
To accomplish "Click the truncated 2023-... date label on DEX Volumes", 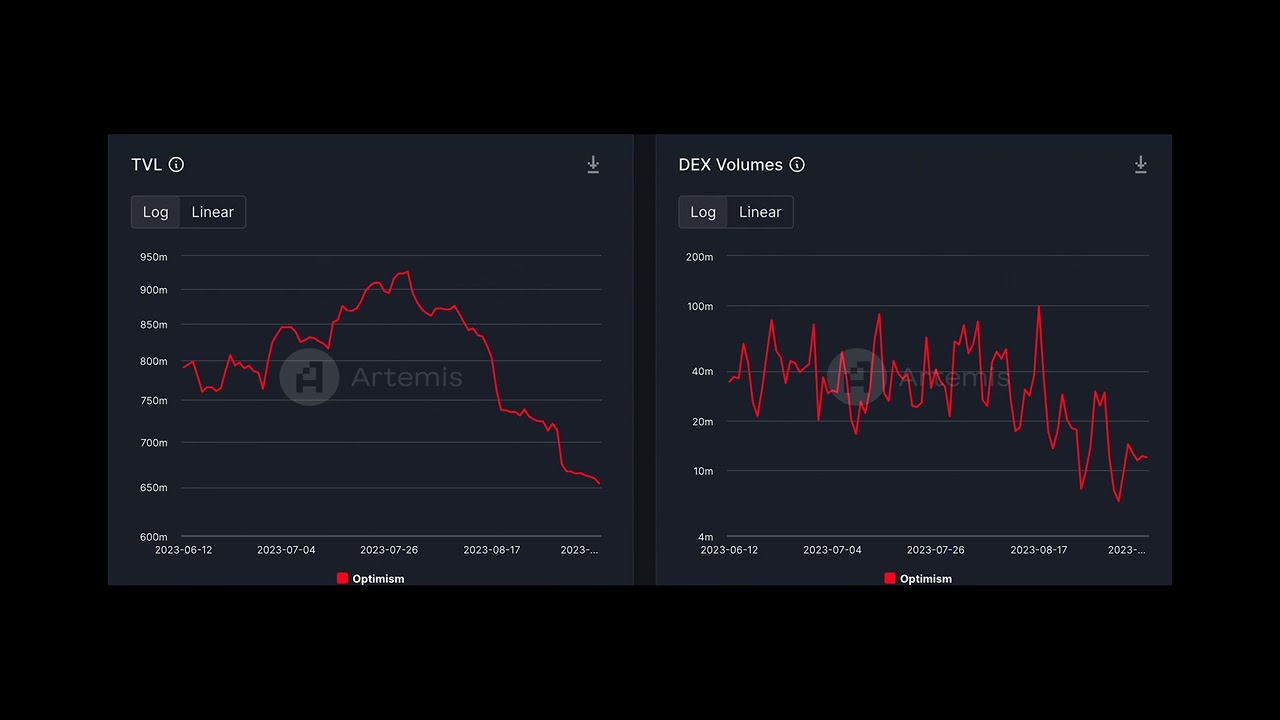I will pyautogui.click(x=1126, y=550).
